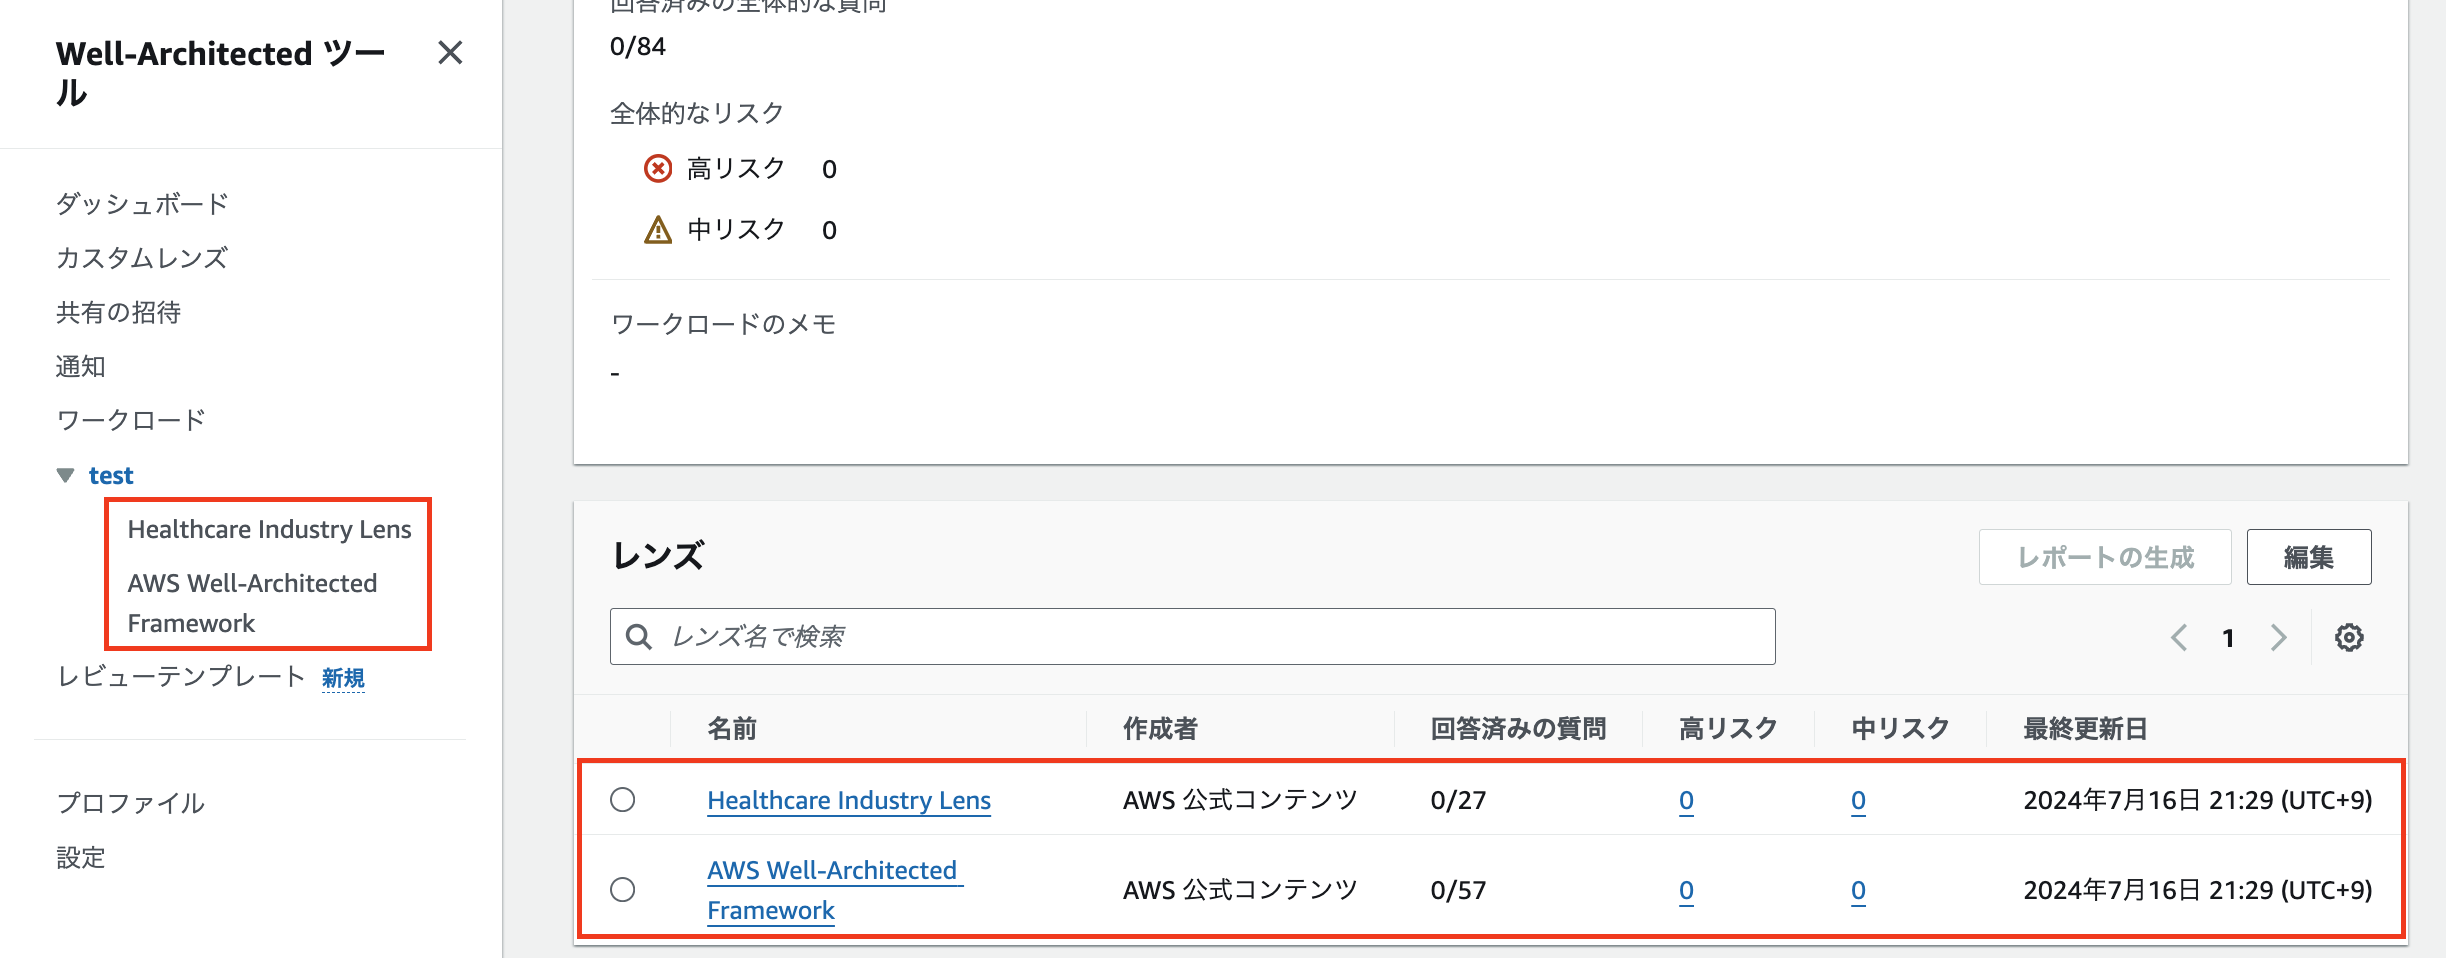The height and width of the screenshot is (958, 2446).
Task: Go to next page of lenses
Action: pos(2279,638)
